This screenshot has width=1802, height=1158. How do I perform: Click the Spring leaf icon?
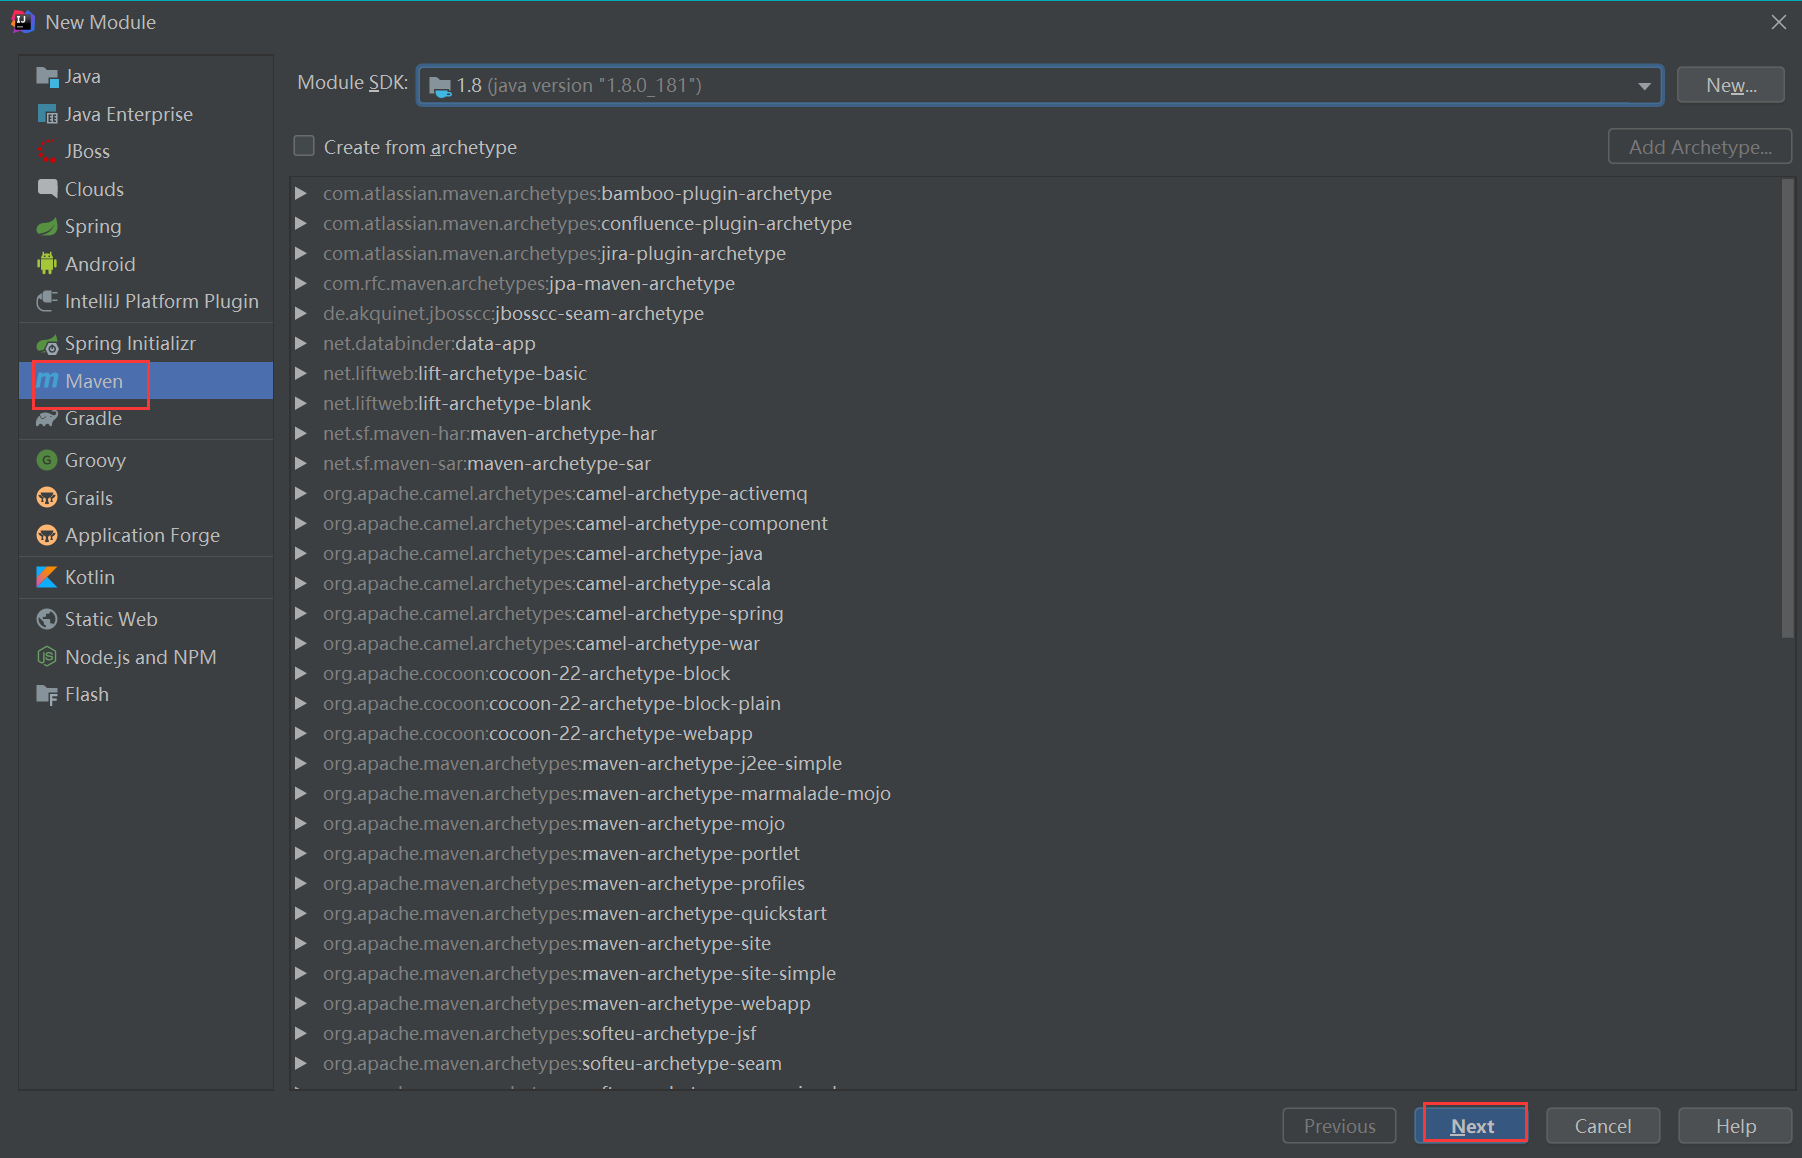(47, 227)
